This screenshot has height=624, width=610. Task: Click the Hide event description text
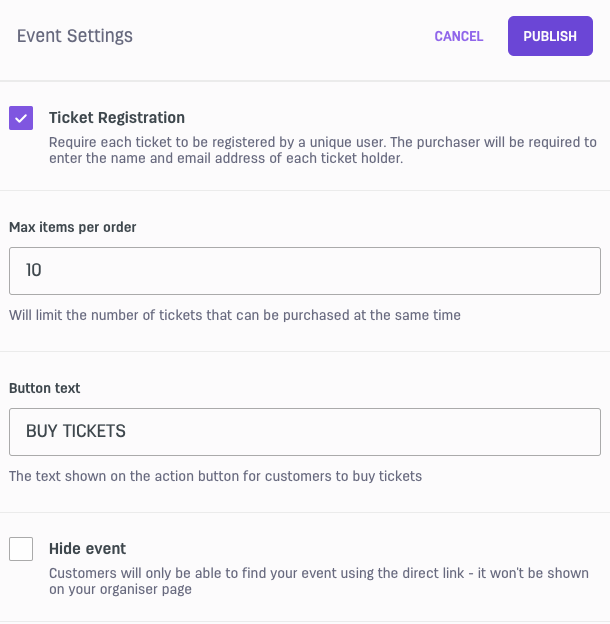(319, 581)
